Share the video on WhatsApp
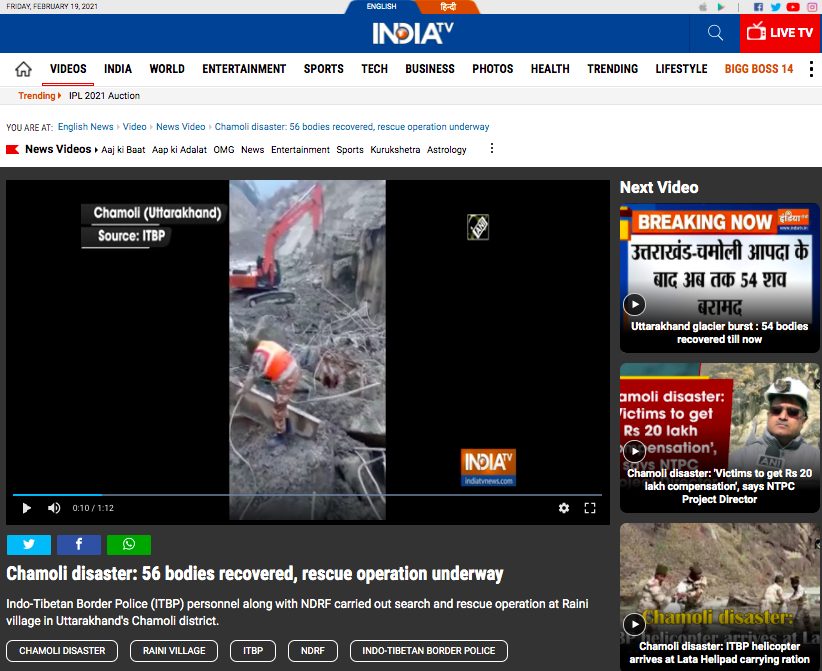The height and width of the screenshot is (671, 822). pos(129,545)
